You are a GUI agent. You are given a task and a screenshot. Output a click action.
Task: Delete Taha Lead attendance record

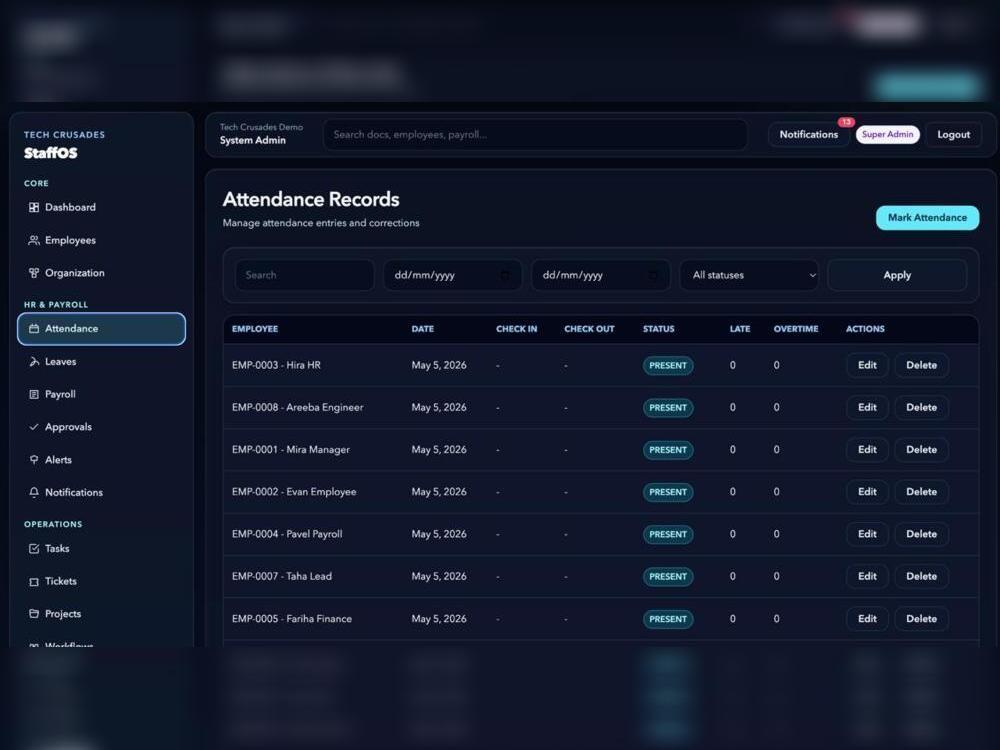click(x=922, y=577)
